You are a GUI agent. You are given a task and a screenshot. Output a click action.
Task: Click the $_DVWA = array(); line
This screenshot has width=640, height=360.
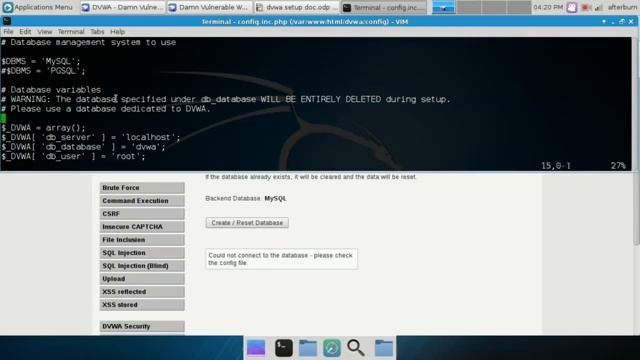pos(43,128)
